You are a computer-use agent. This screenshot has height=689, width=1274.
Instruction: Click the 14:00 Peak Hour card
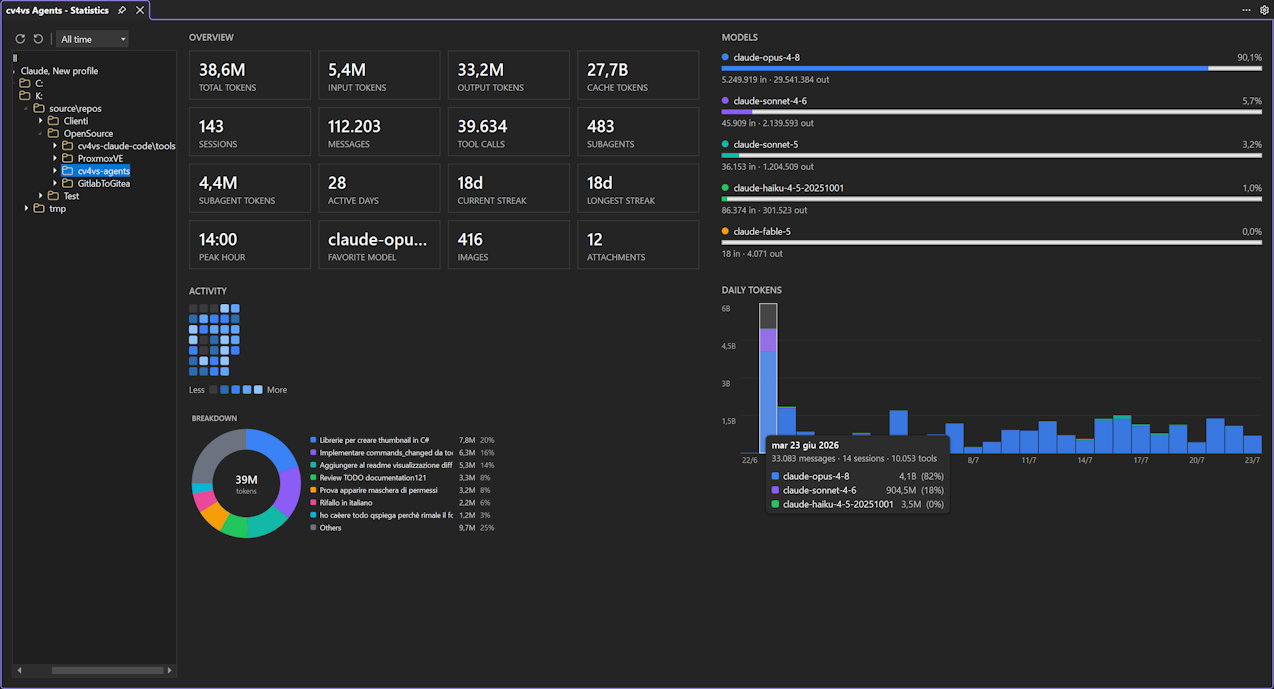tap(249, 245)
